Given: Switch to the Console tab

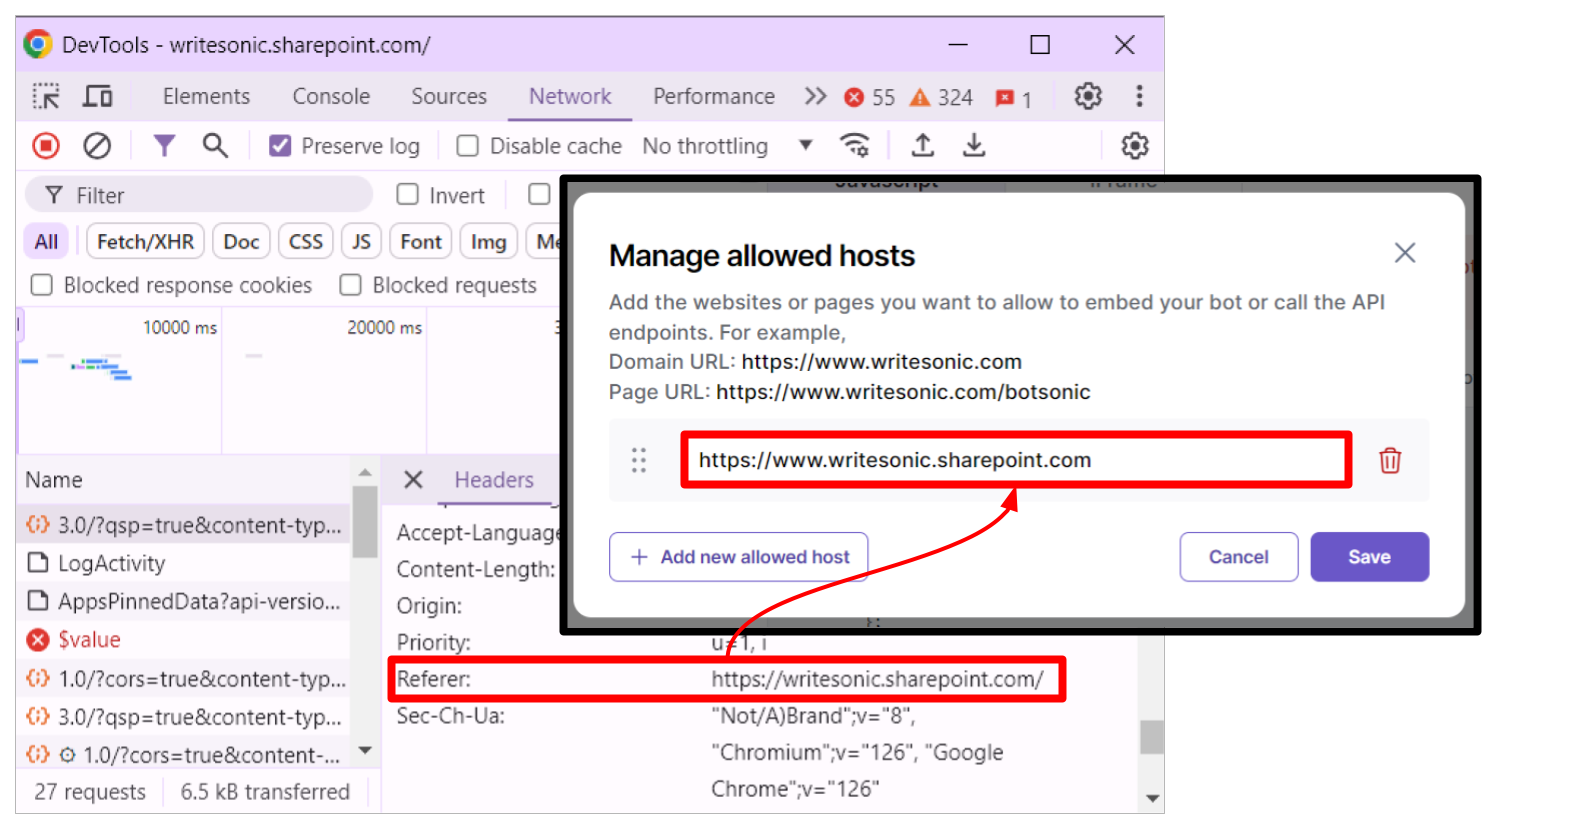Looking at the screenshot, I should pos(331,96).
